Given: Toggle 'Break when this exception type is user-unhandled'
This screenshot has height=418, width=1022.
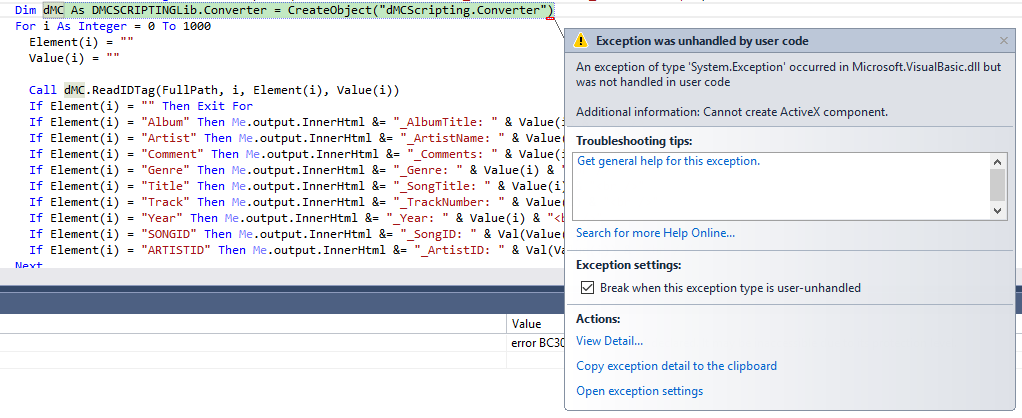Looking at the screenshot, I should coord(588,288).
